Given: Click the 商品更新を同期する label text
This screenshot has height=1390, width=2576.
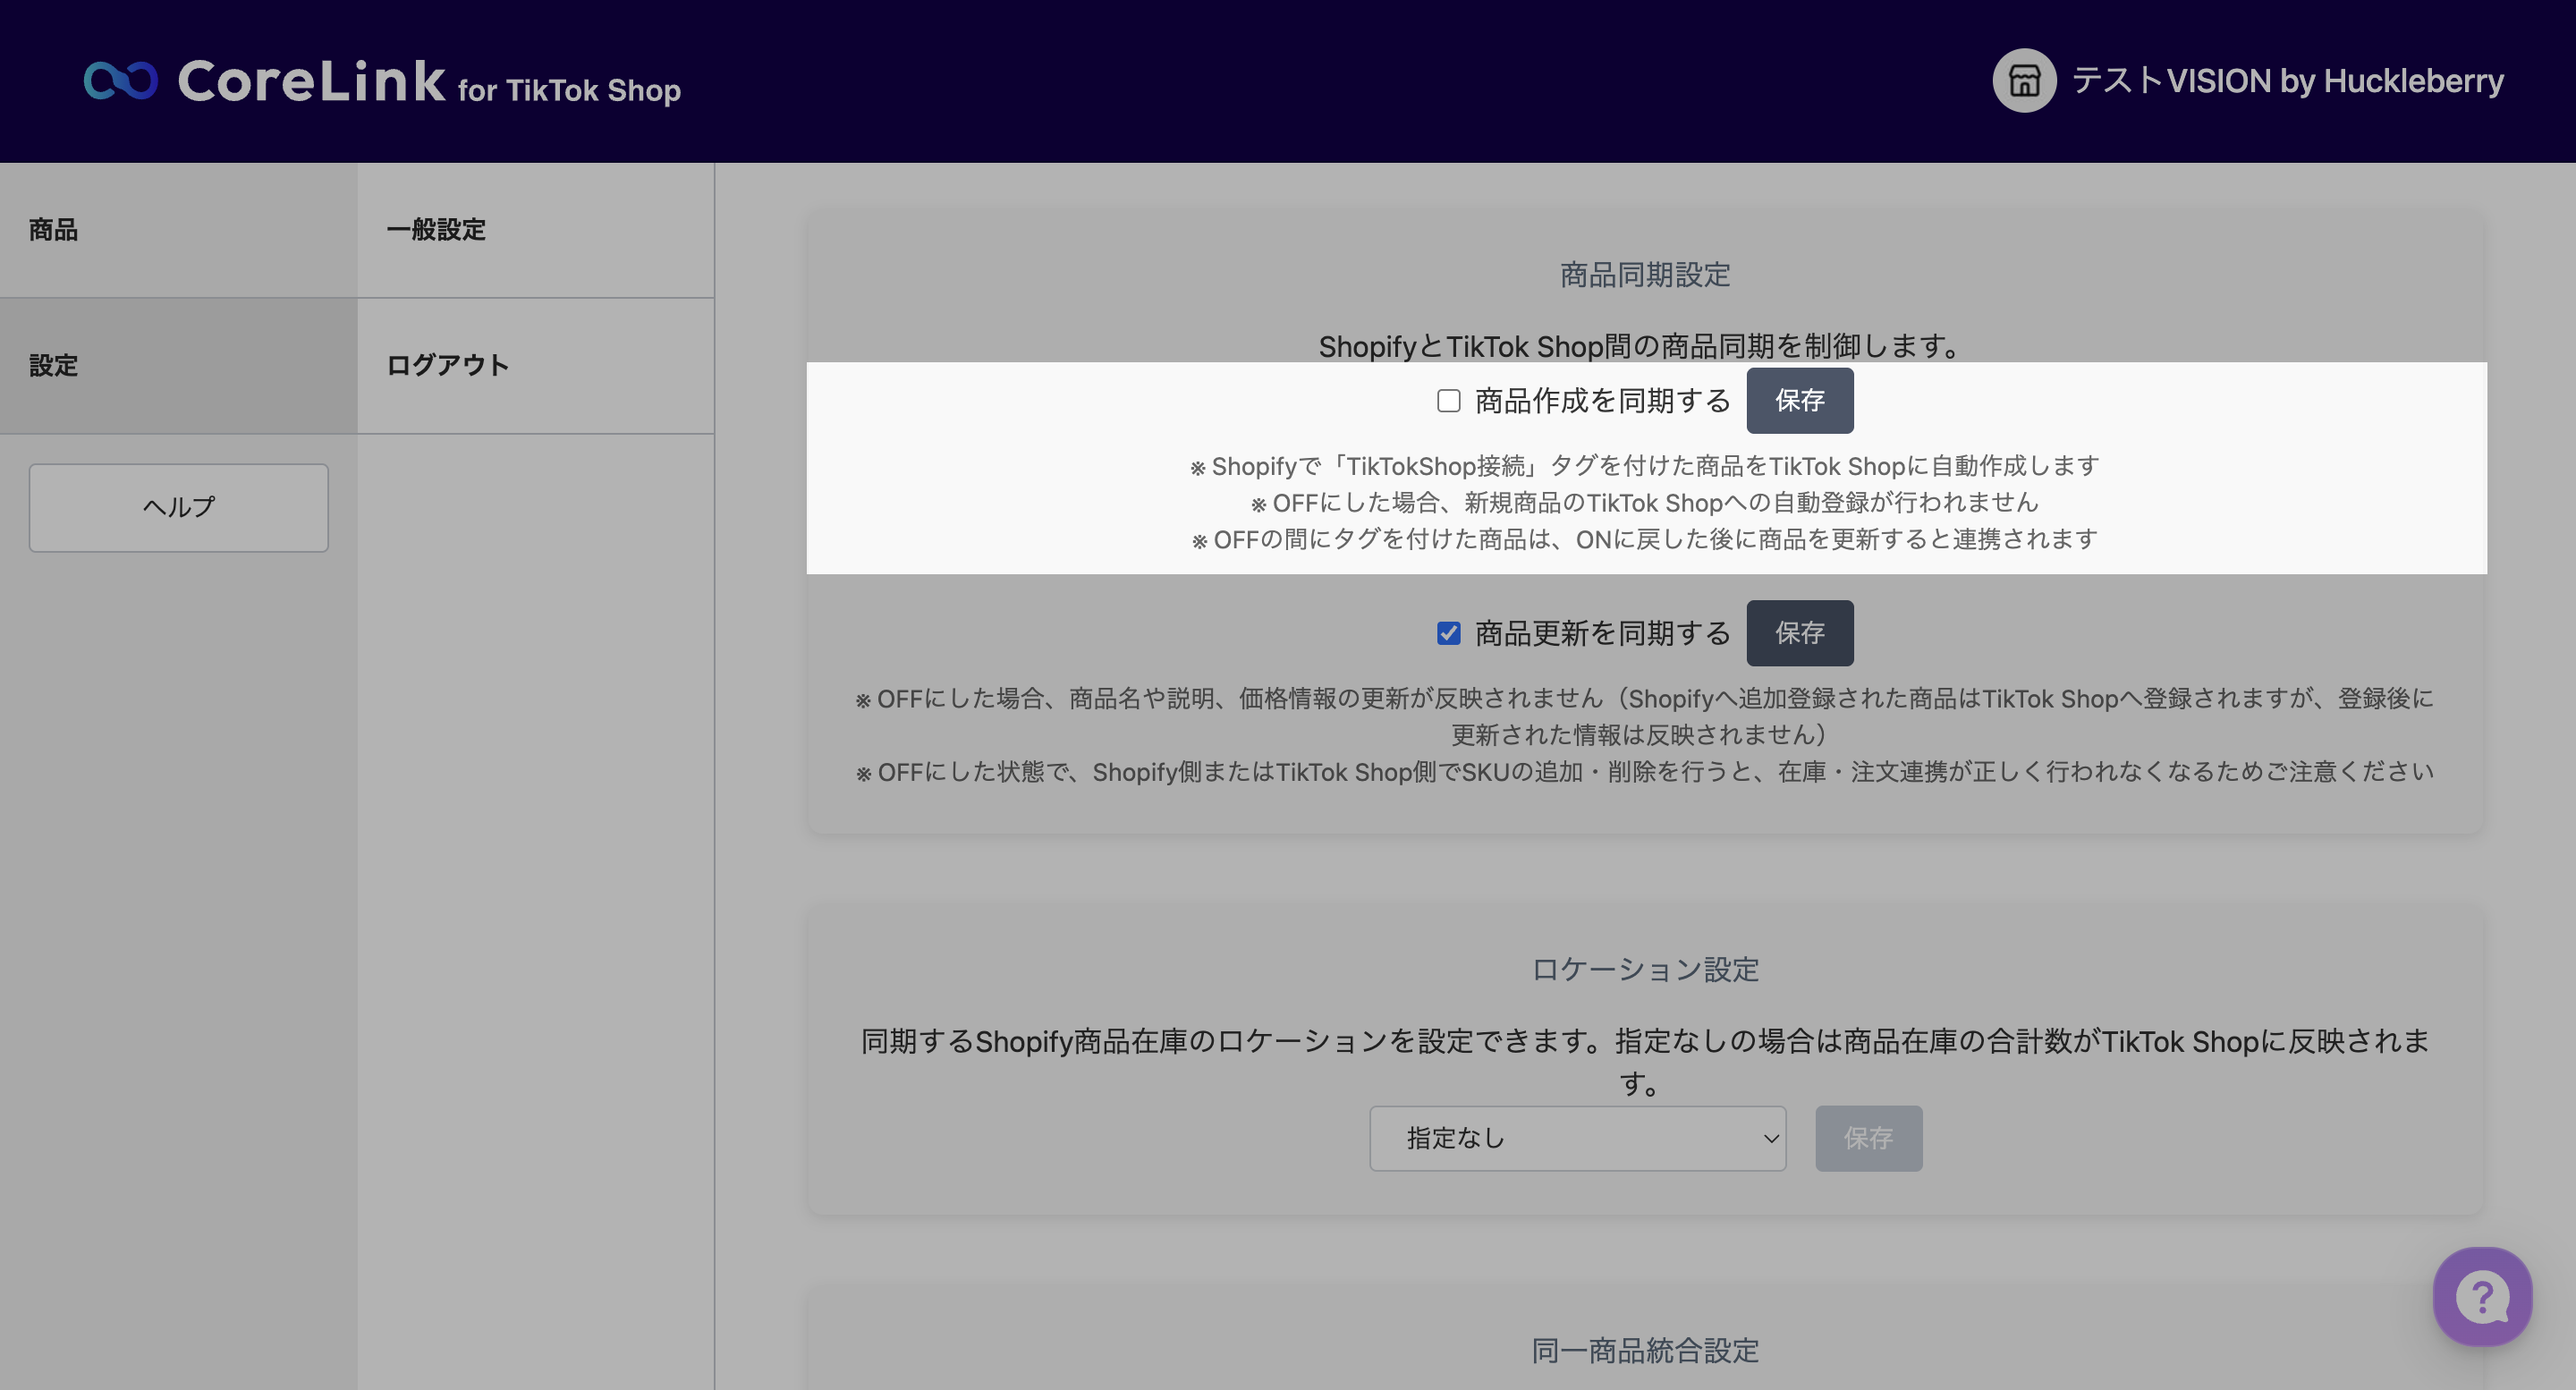Looking at the screenshot, I should tap(1602, 633).
